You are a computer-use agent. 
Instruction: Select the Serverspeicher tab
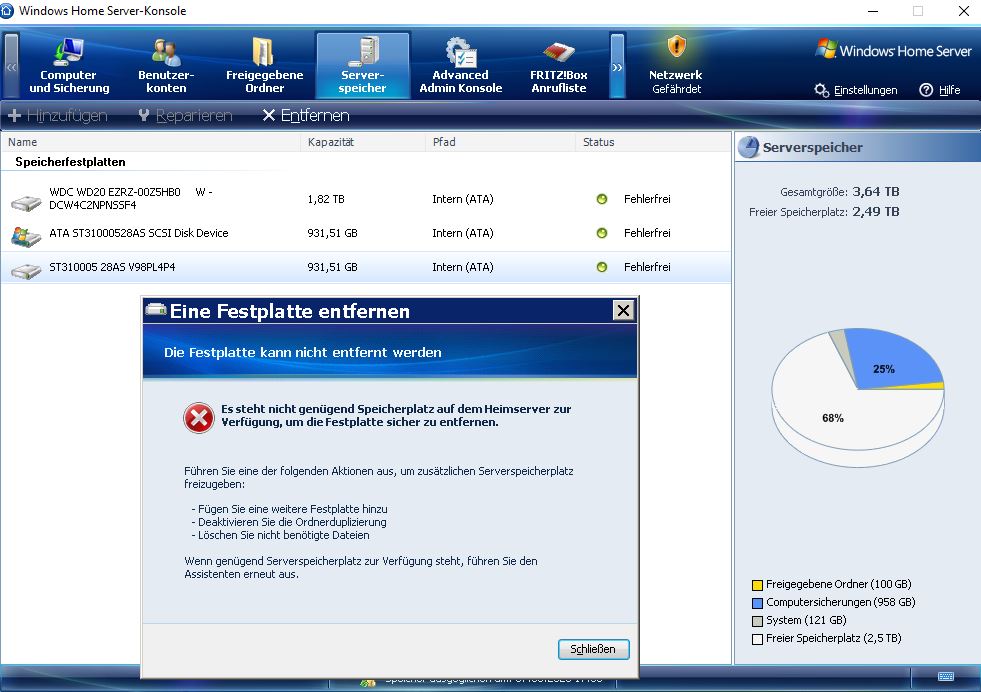[362, 66]
